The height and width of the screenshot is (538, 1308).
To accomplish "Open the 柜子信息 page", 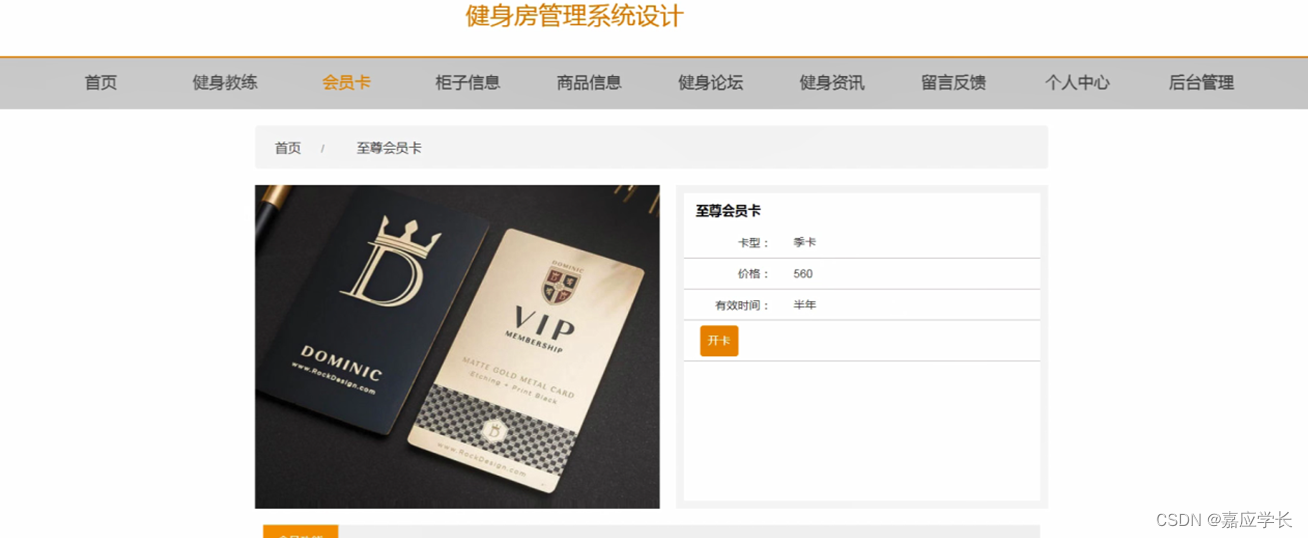I will [x=467, y=83].
